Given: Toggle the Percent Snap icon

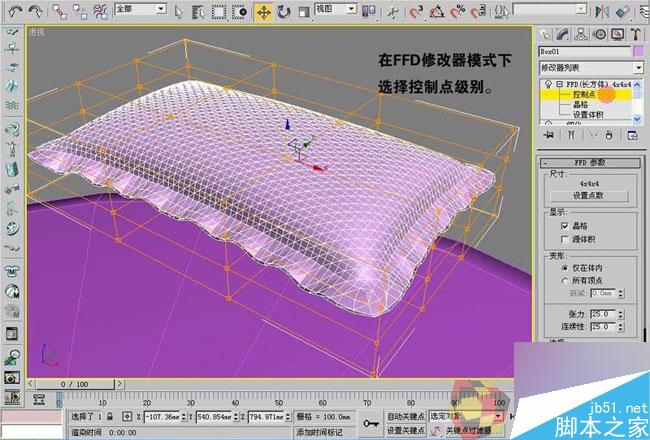Looking at the screenshot, I should pos(457,12).
